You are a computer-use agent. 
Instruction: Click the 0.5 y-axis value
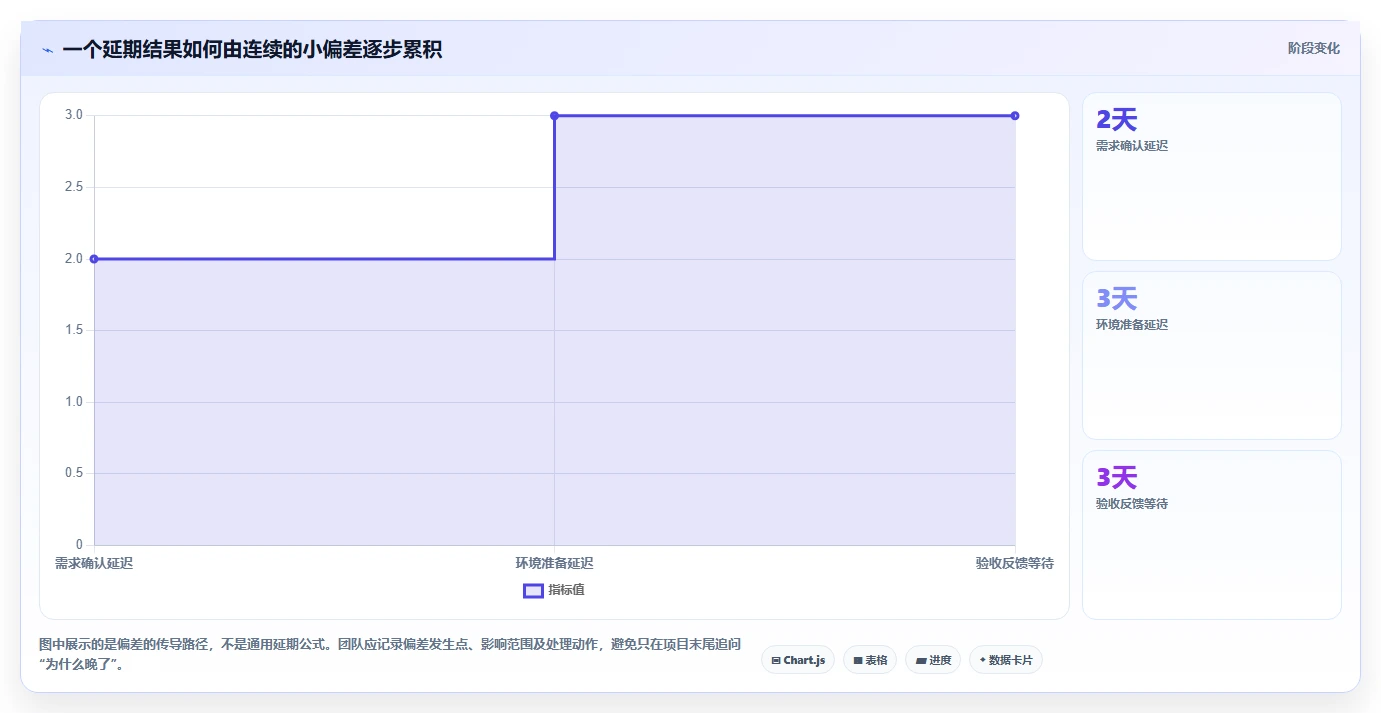(x=74, y=473)
